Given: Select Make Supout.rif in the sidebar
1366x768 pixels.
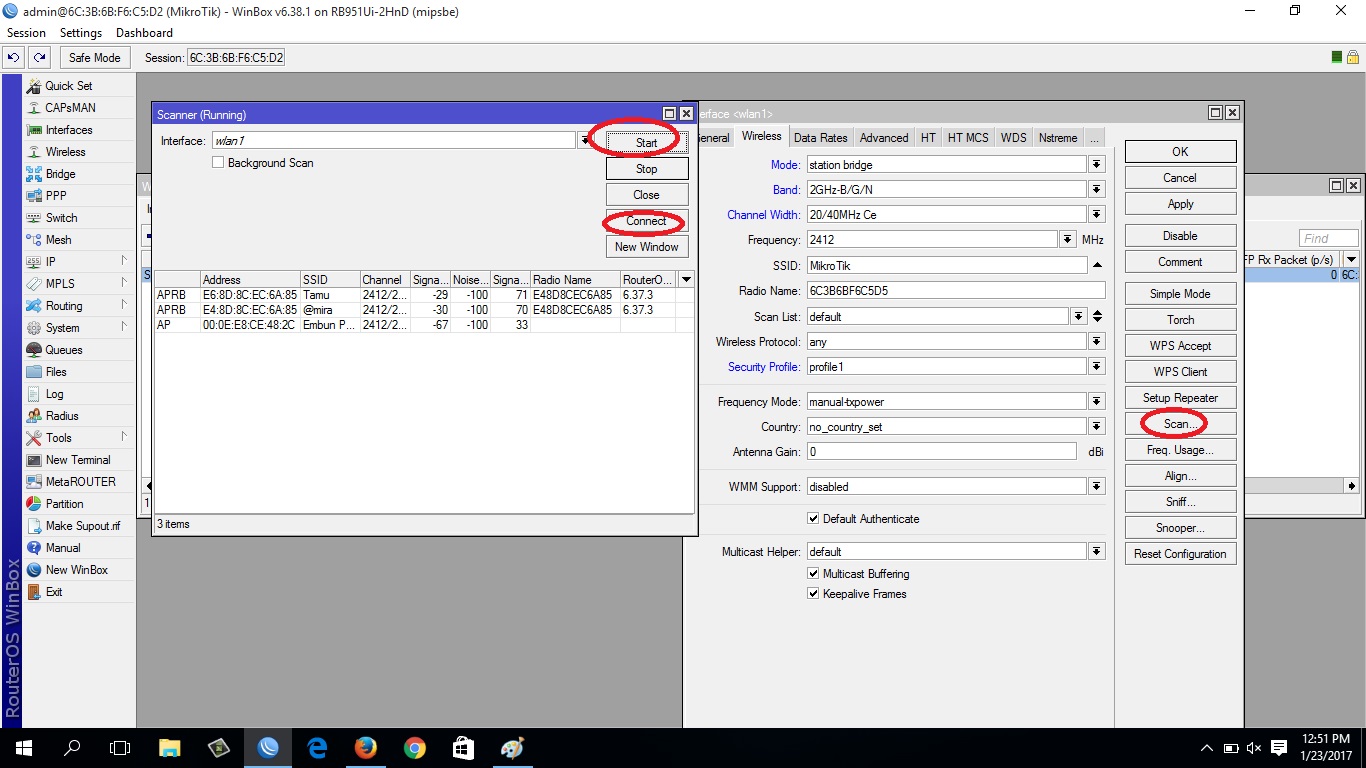Looking at the screenshot, I should click(82, 526).
